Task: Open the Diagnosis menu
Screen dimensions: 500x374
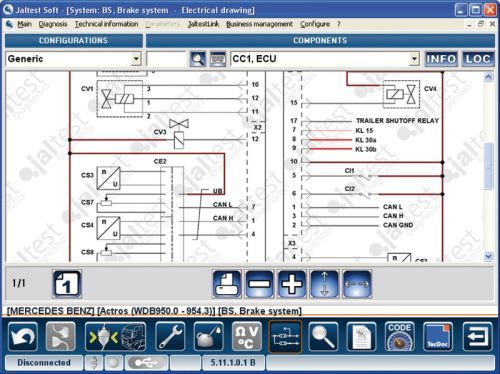Action: [53, 24]
